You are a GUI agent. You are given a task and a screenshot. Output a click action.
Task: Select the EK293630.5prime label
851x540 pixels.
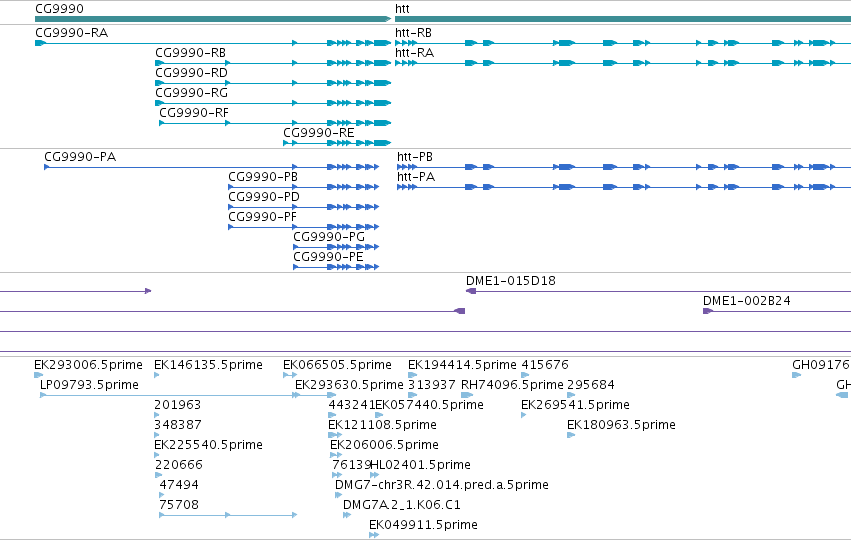pyautogui.click(x=350, y=385)
